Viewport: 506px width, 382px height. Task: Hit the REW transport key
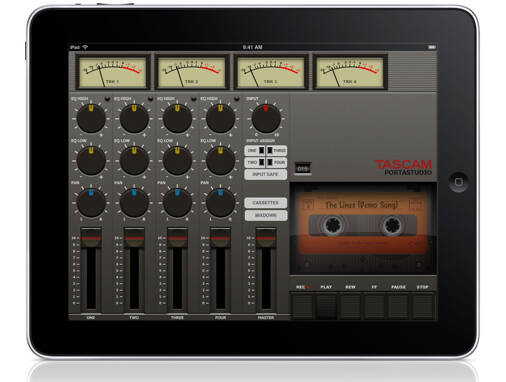350,306
